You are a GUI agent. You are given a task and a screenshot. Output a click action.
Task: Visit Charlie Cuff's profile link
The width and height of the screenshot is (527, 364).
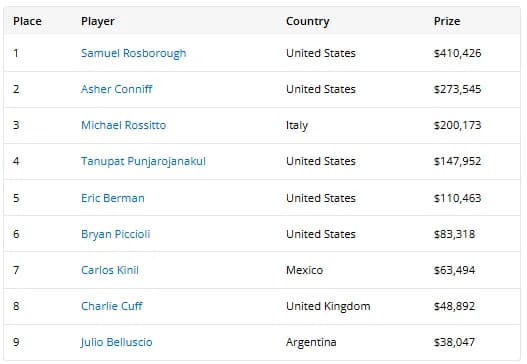coord(112,306)
